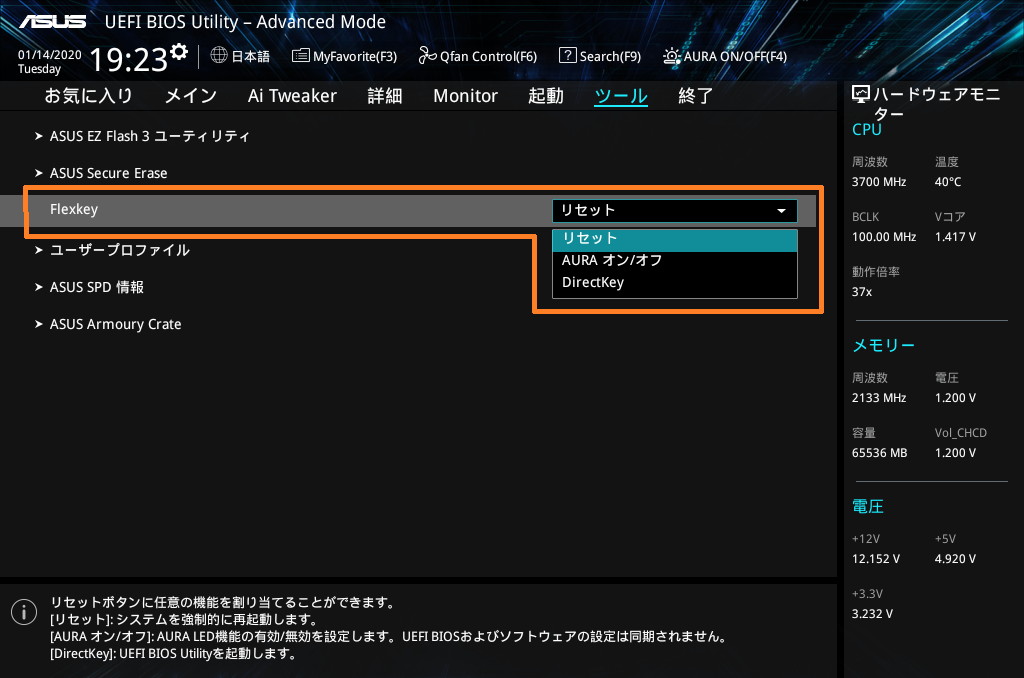Click CPU frequency value 3700 MHz
Viewport: 1024px width, 678px height.
coord(878,182)
